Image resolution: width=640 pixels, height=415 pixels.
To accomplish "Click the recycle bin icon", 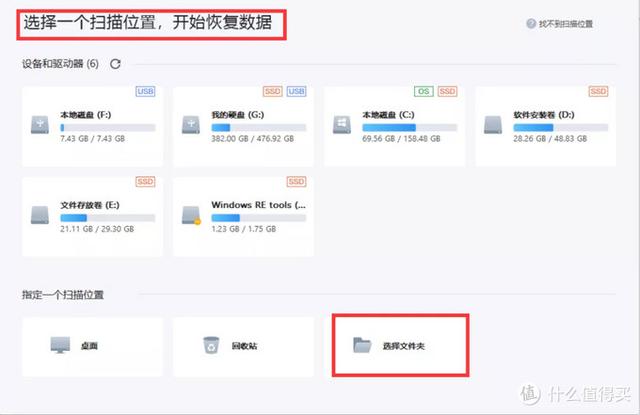I will pos(211,345).
